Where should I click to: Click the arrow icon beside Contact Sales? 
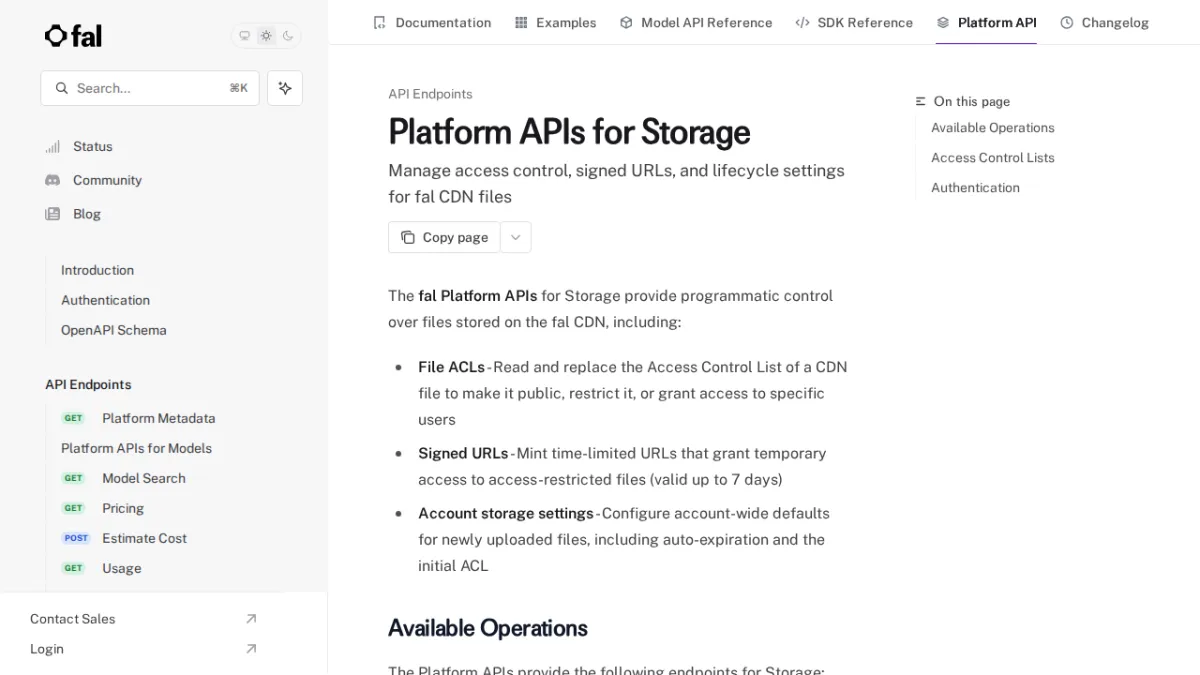coord(251,619)
